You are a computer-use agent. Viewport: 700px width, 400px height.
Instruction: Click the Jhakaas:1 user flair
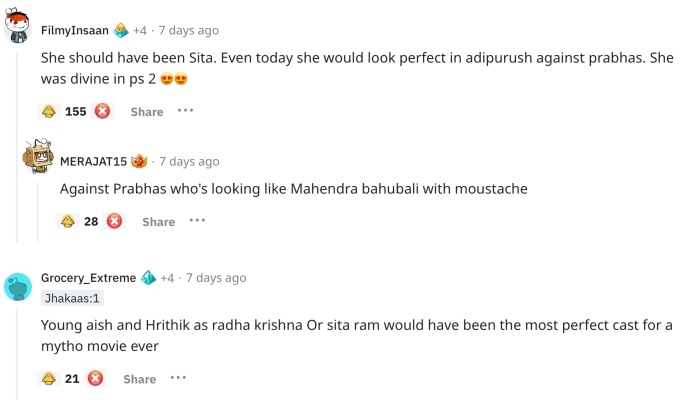73,298
